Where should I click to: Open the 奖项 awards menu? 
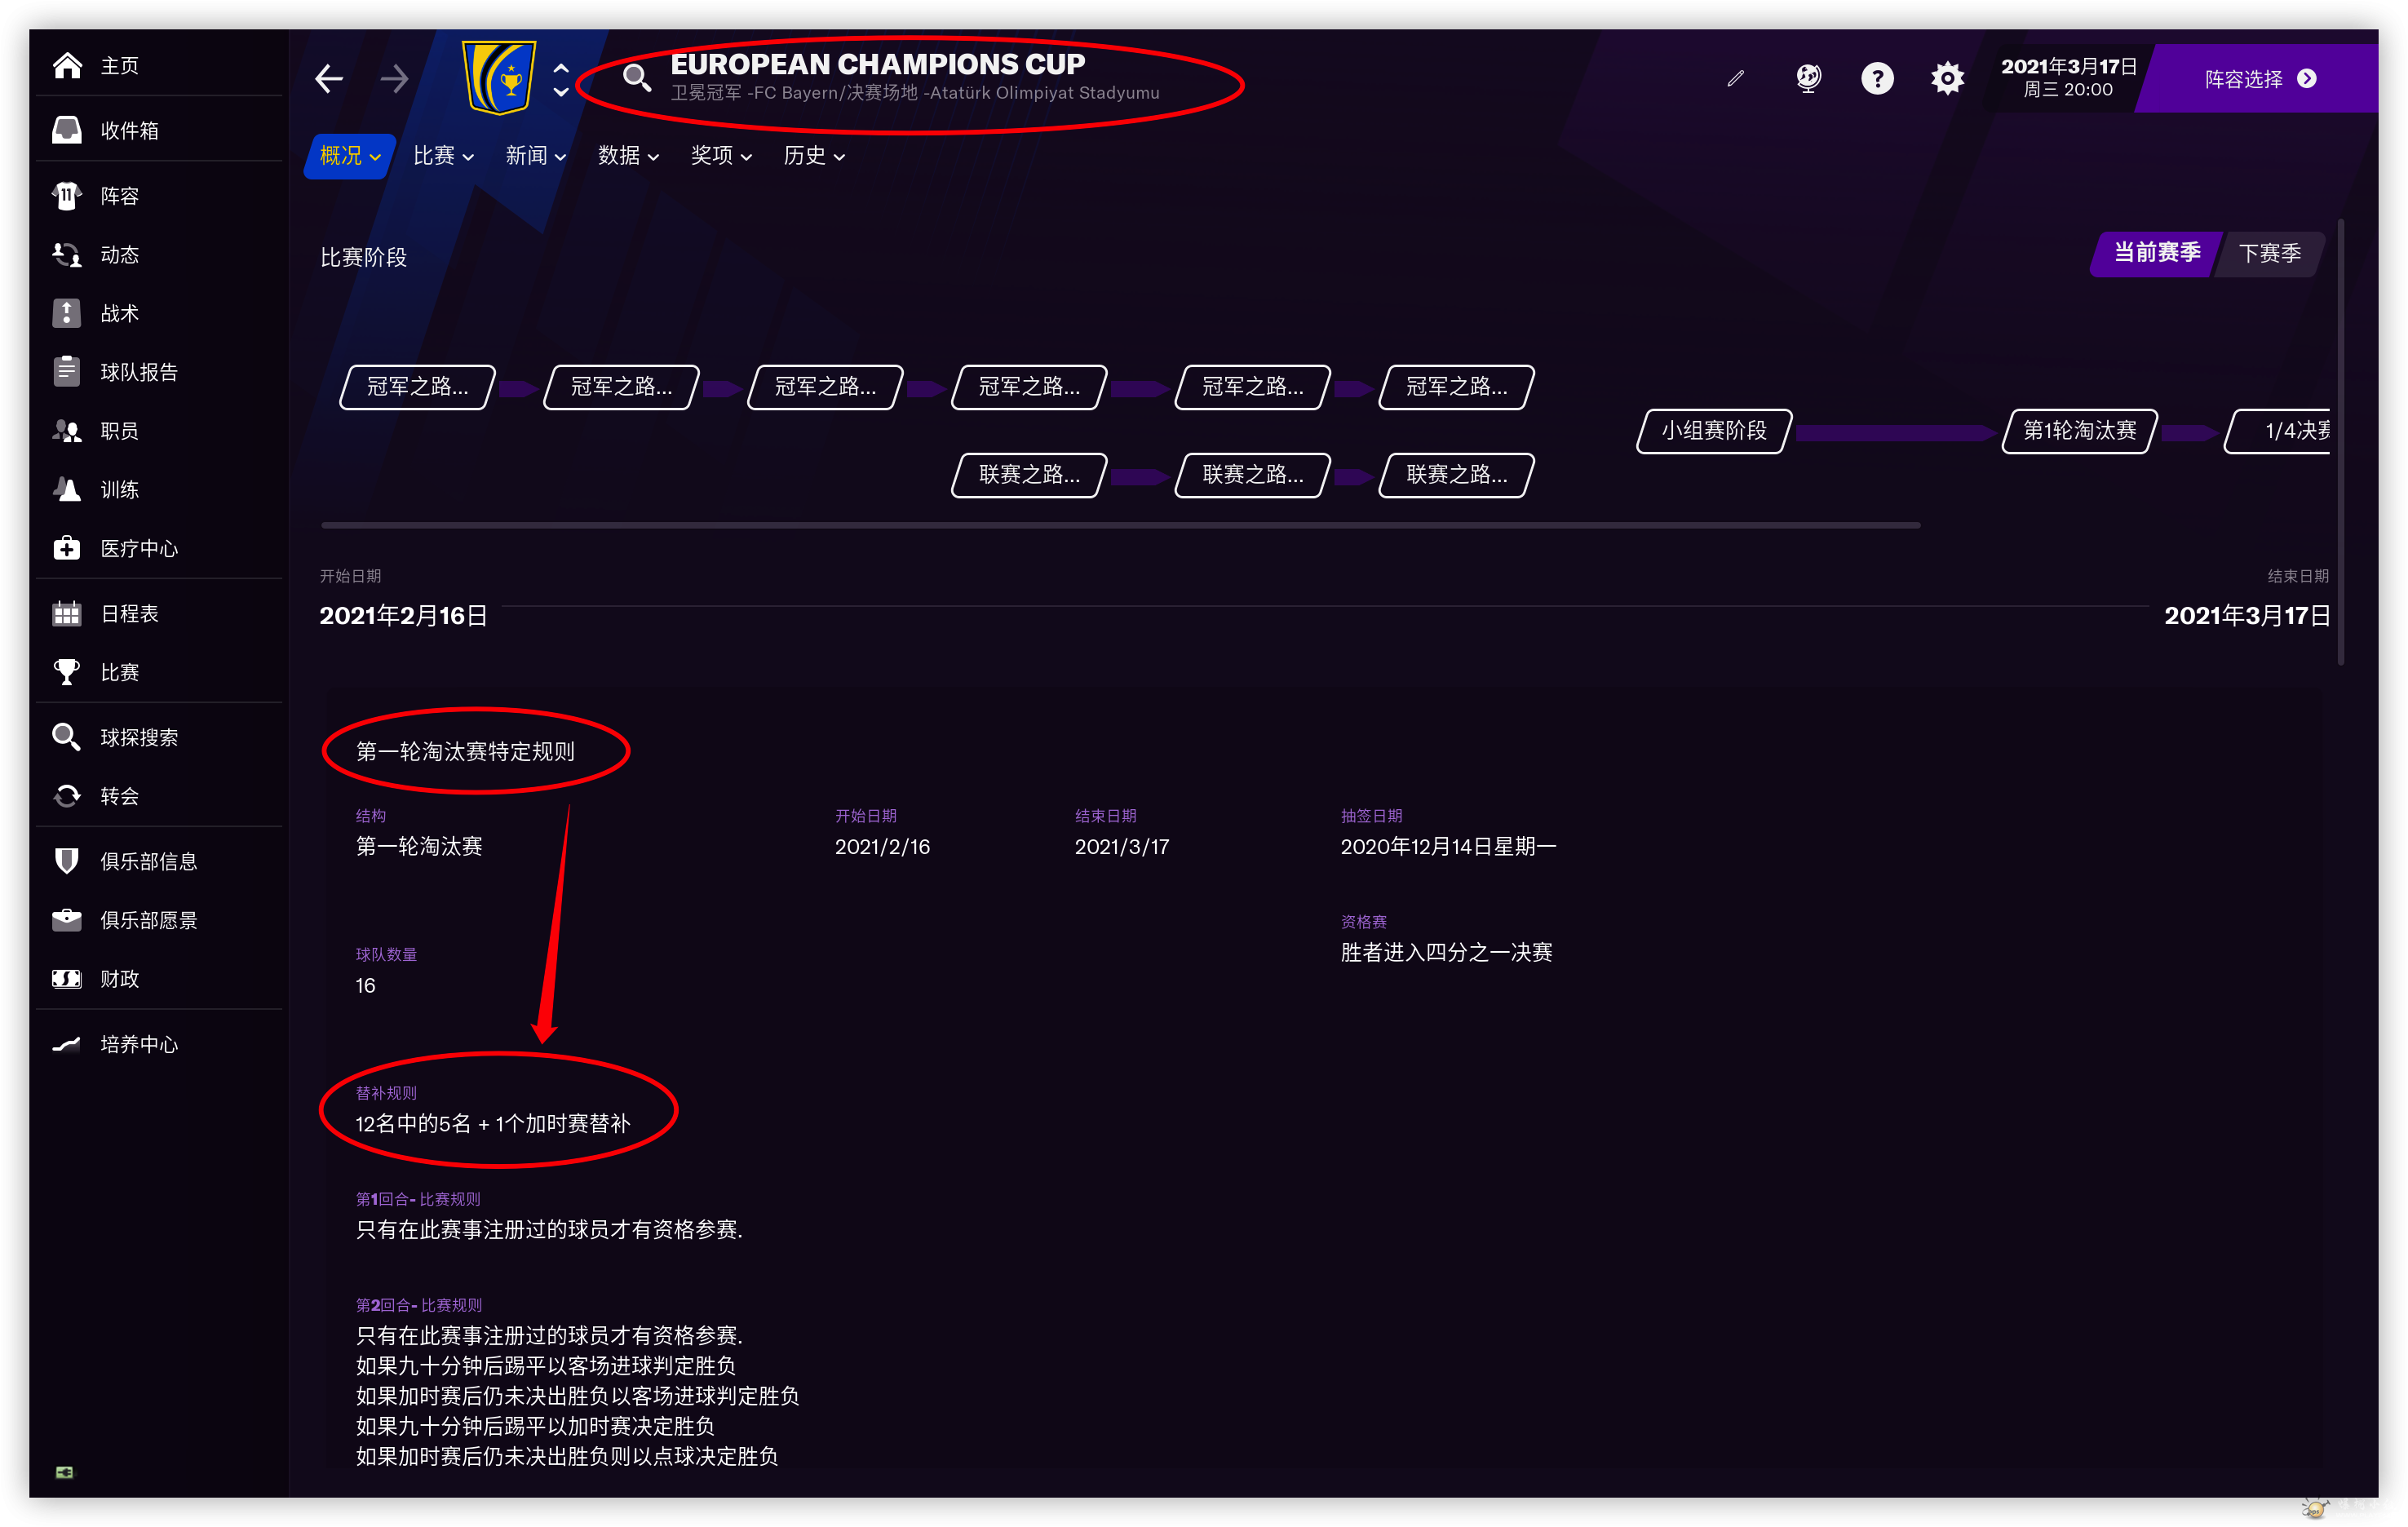pyautogui.click(x=721, y=156)
